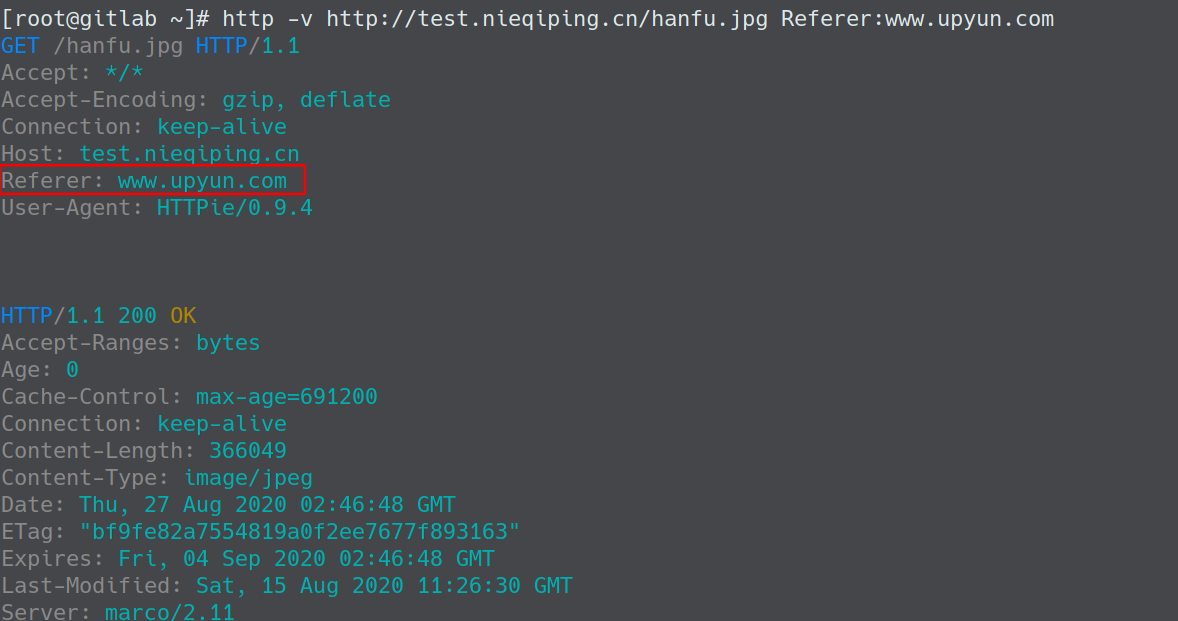The height and width of the screenshot is (621, 1178).
Task: Click the Last-Modified timestamp value
Action: (x=385, y=586)
